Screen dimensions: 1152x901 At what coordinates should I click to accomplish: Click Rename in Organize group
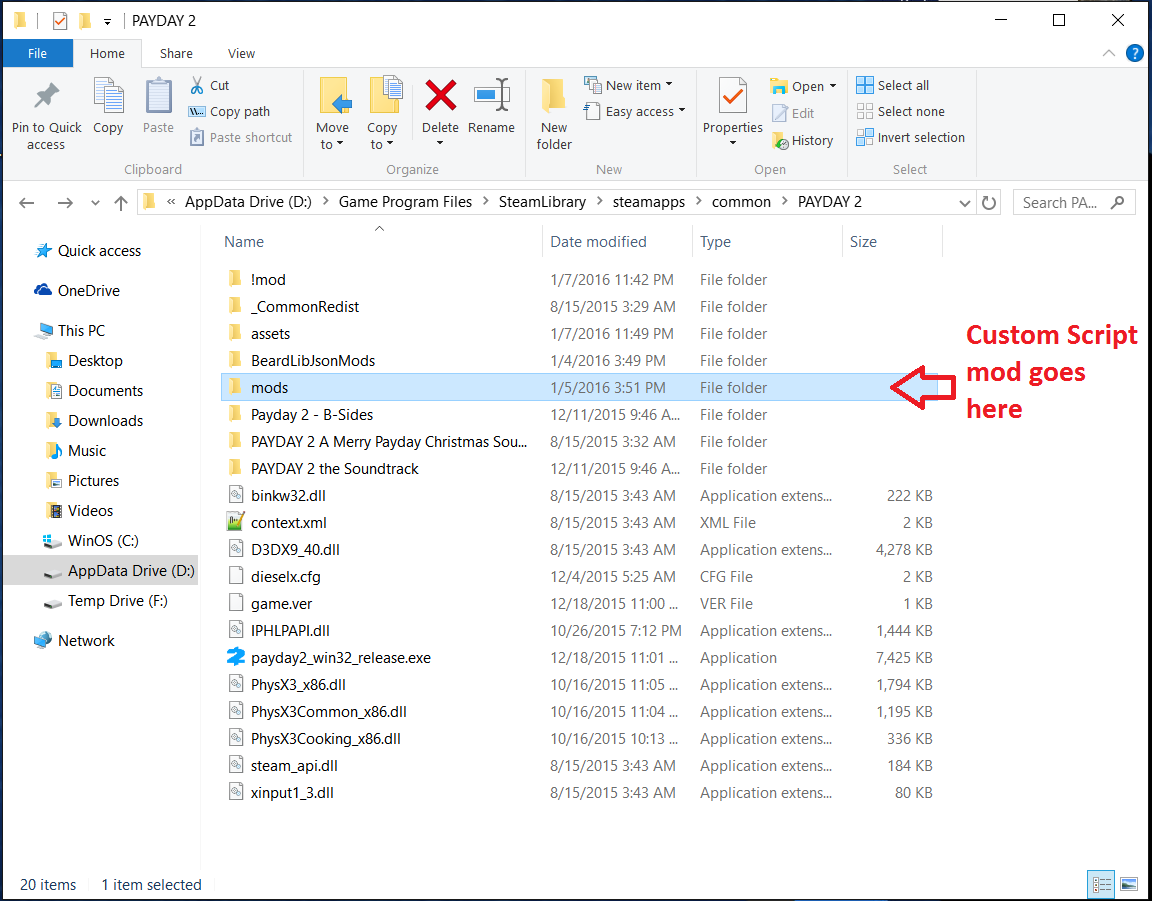[x=491, y=107]
